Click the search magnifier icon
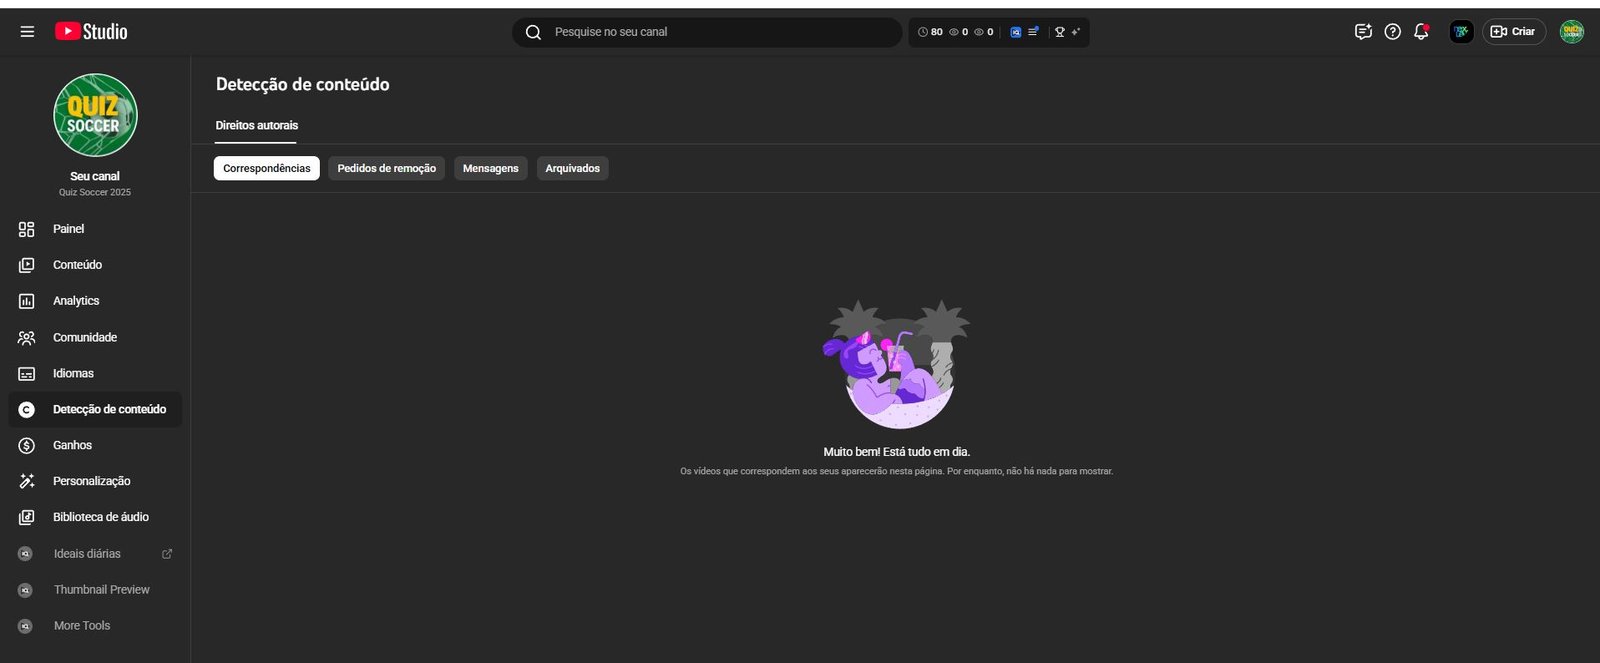Image resolution: width=1600 pixels, height=663 pixels. (533, 32)
